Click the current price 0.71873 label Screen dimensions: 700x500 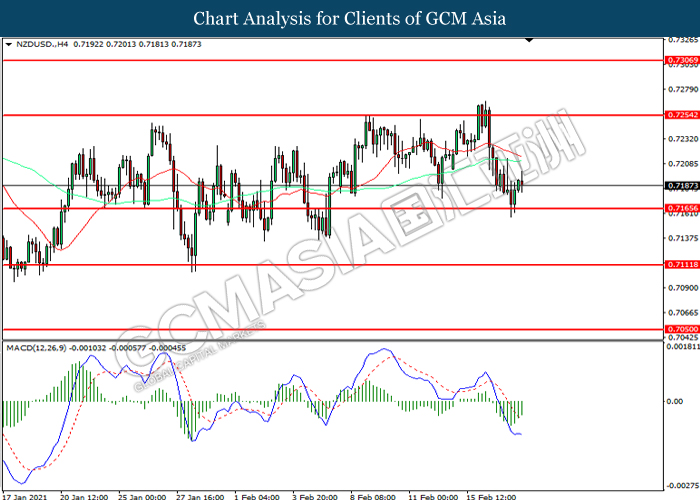681,186
